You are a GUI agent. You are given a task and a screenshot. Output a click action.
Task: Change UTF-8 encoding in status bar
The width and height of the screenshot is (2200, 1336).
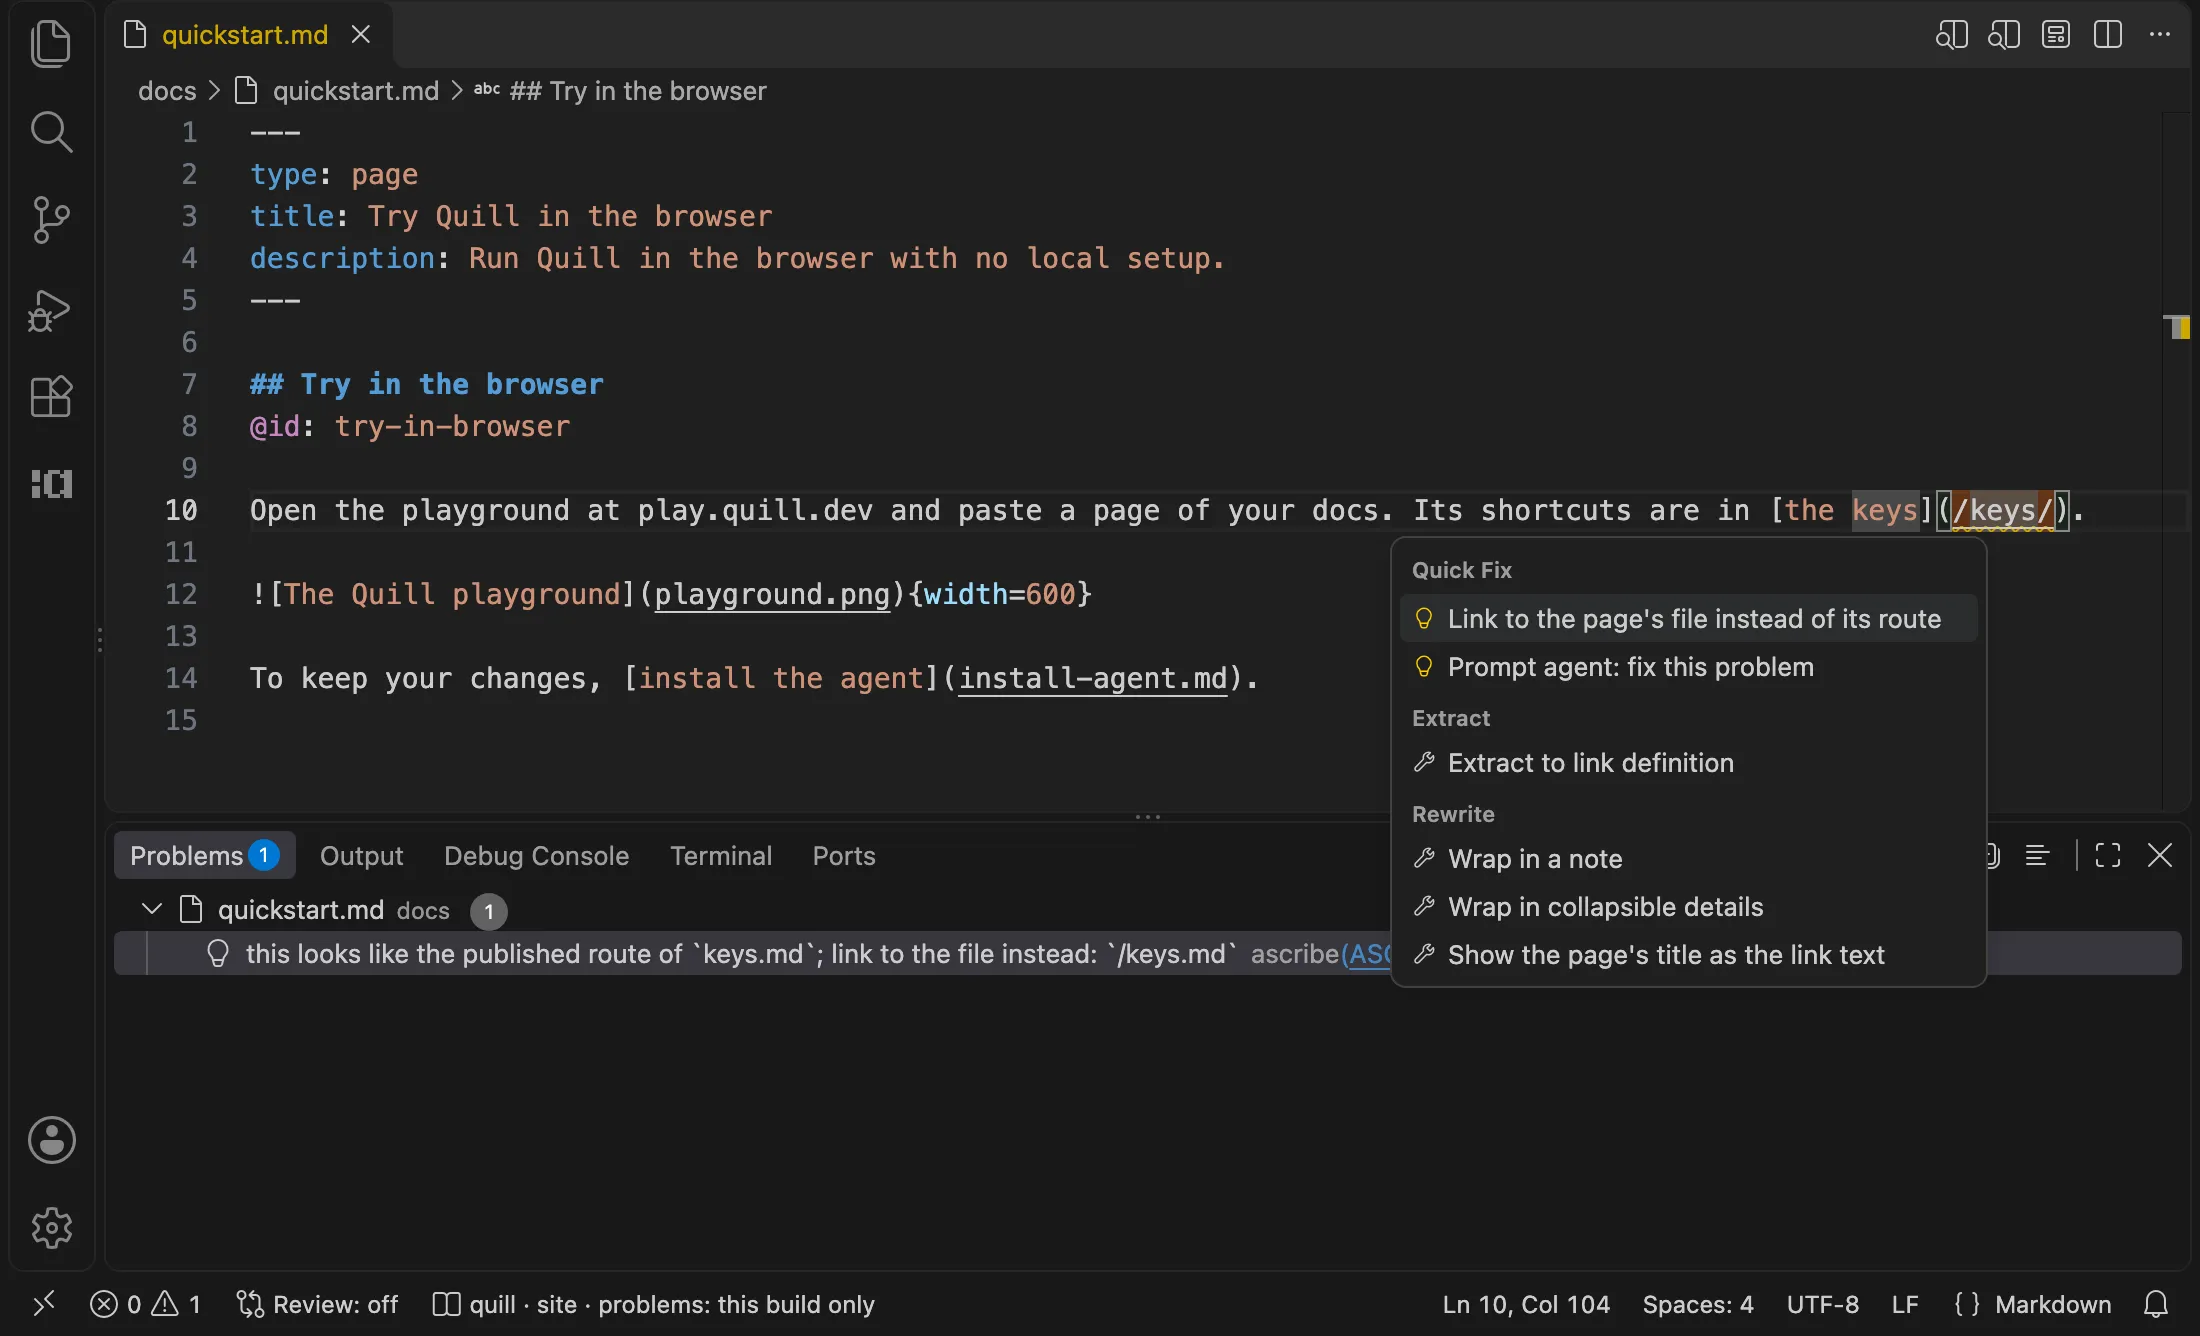(1823, 1304)
